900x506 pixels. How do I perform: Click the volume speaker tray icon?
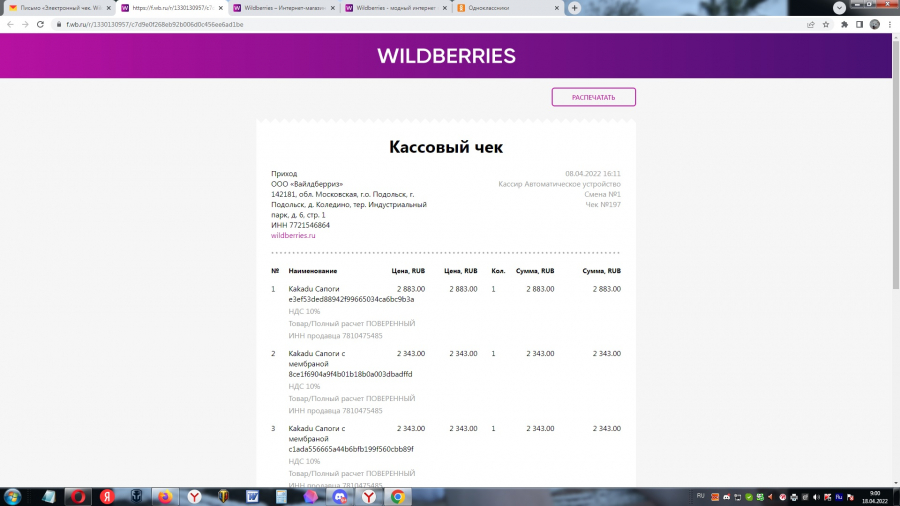click(x=816, y=497)
